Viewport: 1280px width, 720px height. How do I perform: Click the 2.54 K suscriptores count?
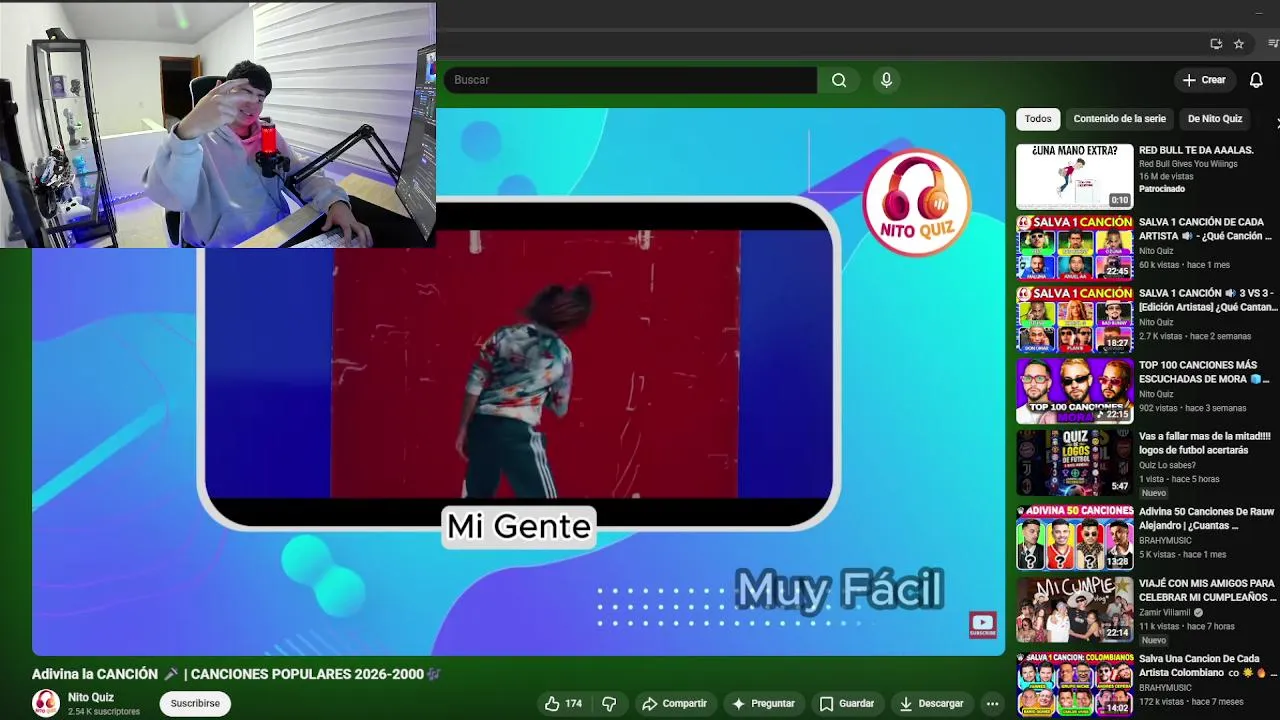(x=104, y=712)
